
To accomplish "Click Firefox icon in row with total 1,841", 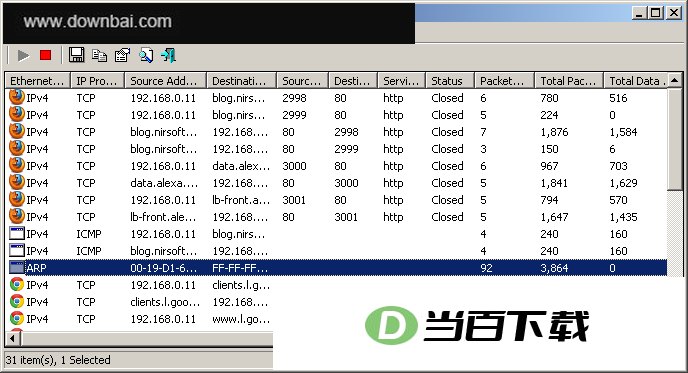I will [x=17, y=183].
